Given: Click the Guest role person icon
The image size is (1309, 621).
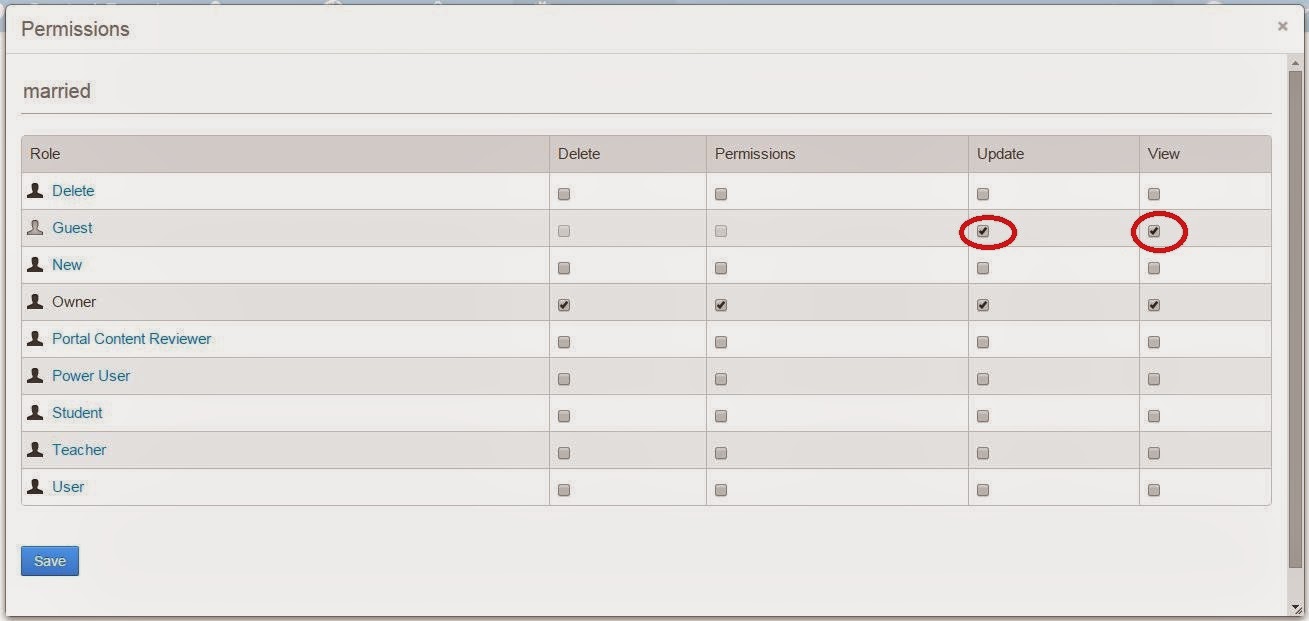Looking at the screenshot, I should [37, 227].
